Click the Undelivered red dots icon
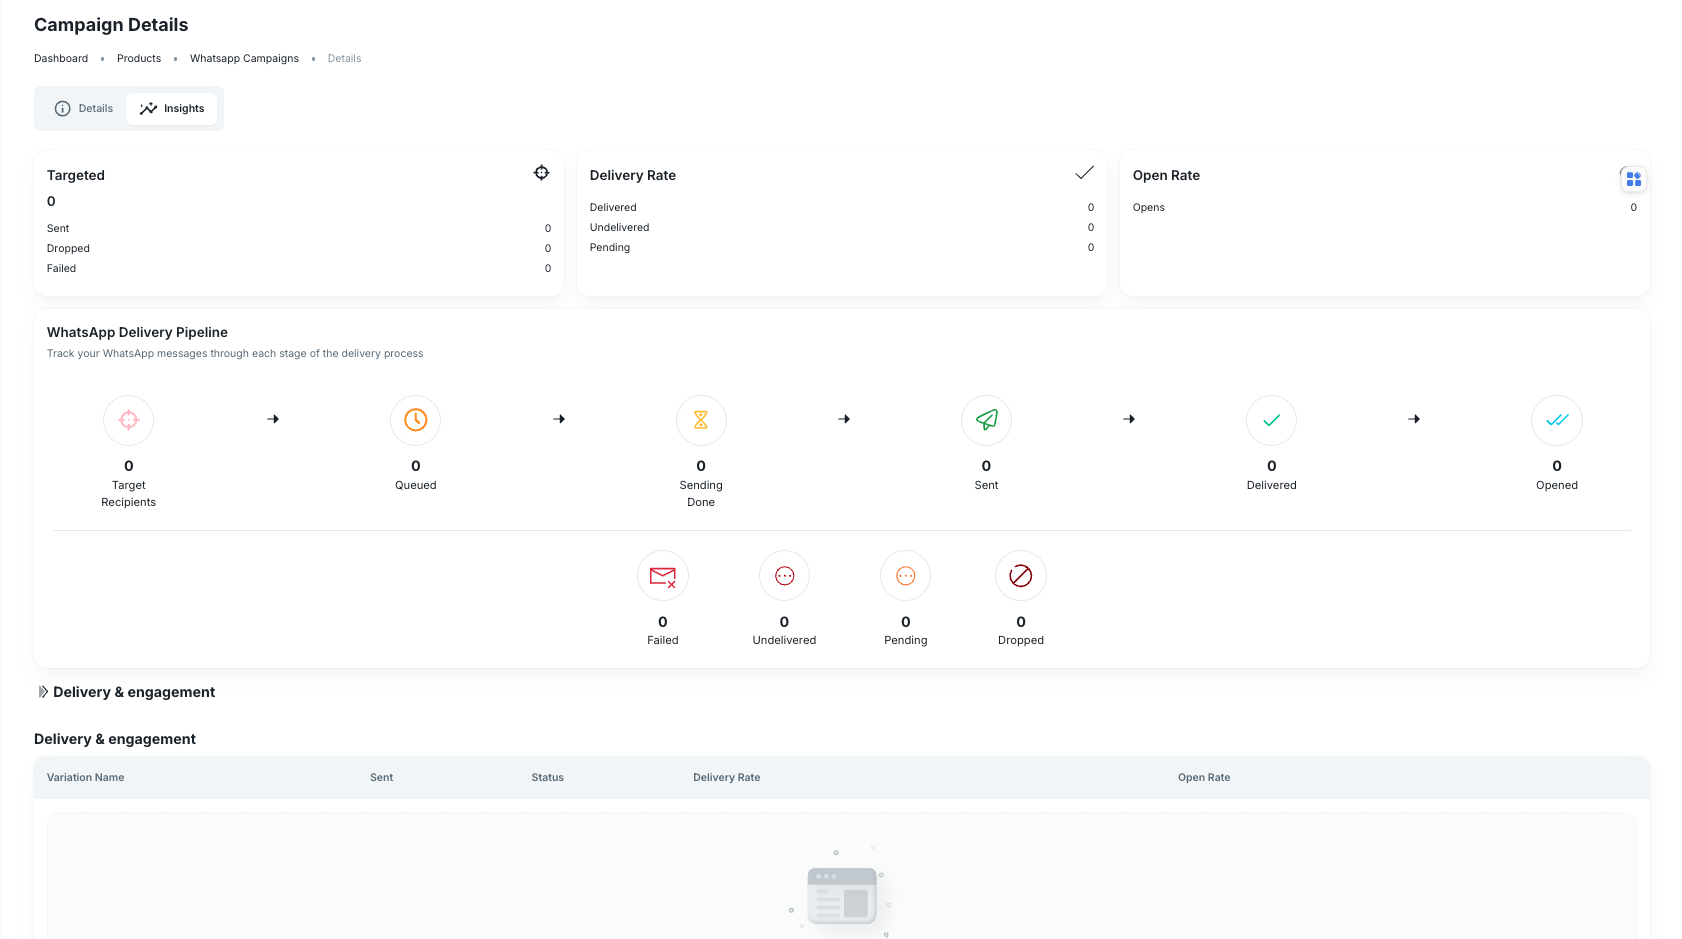1682x939 pixels. (x=784, y=576)
